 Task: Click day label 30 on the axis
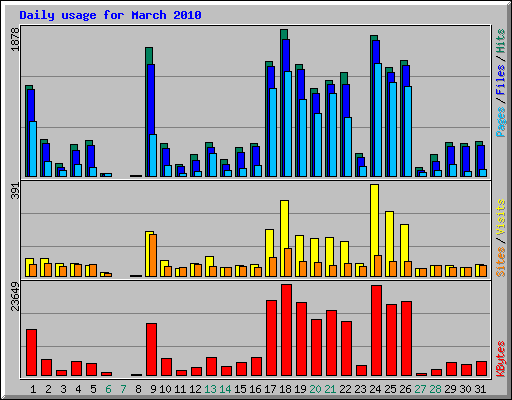[x=465, y=389]
